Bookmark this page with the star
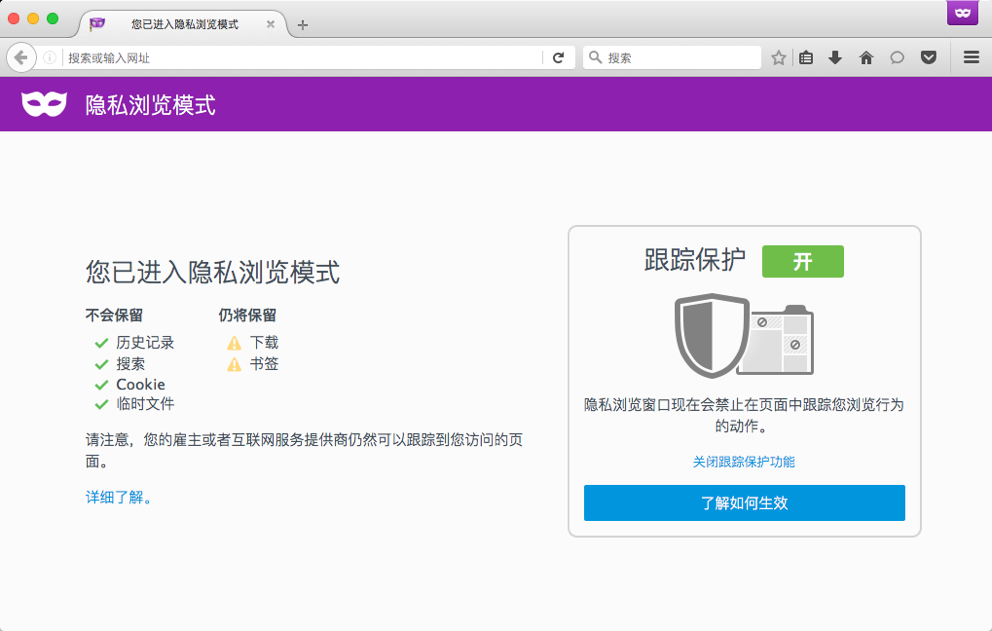992x631 pixels. tap(778, 58)
